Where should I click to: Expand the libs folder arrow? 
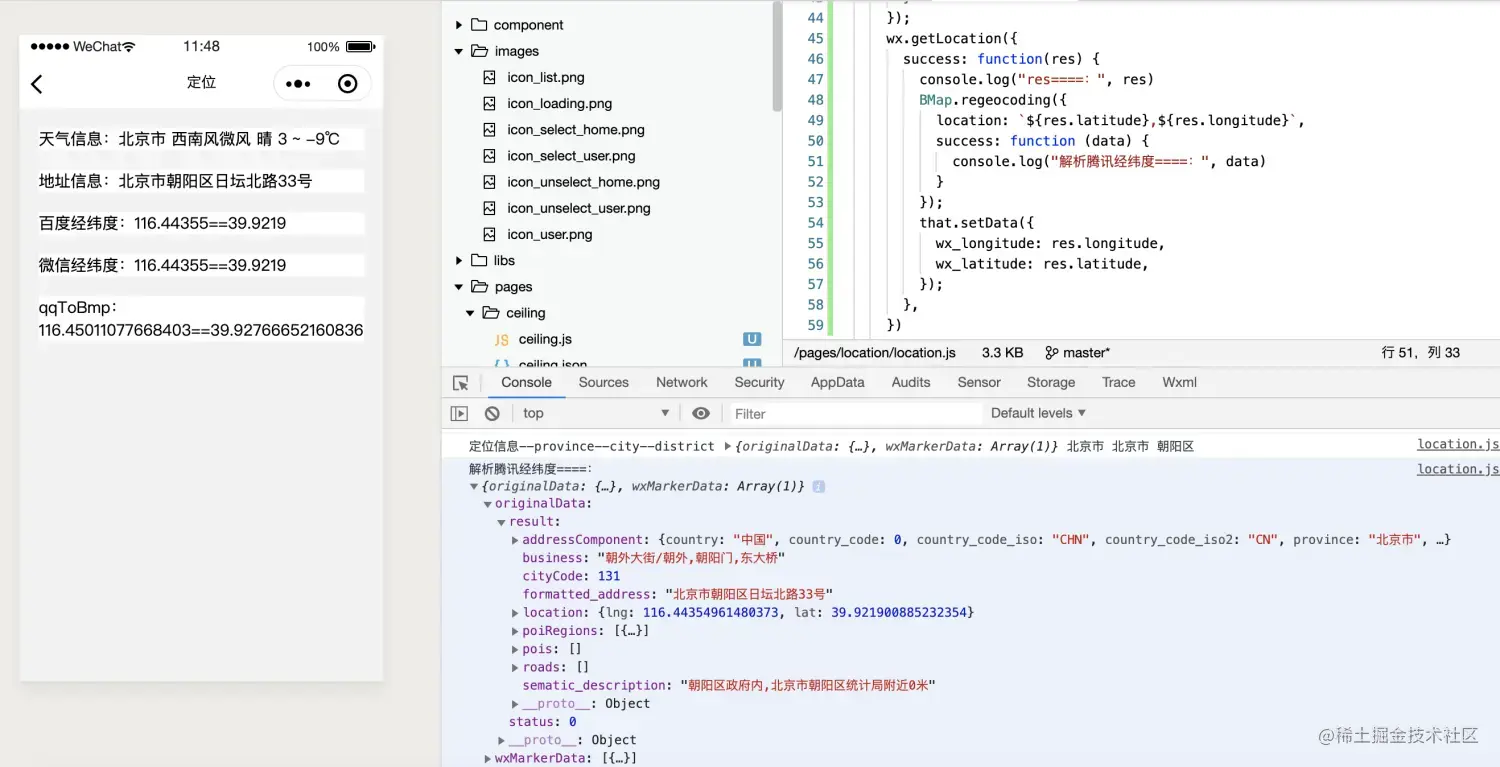[459, 260]
